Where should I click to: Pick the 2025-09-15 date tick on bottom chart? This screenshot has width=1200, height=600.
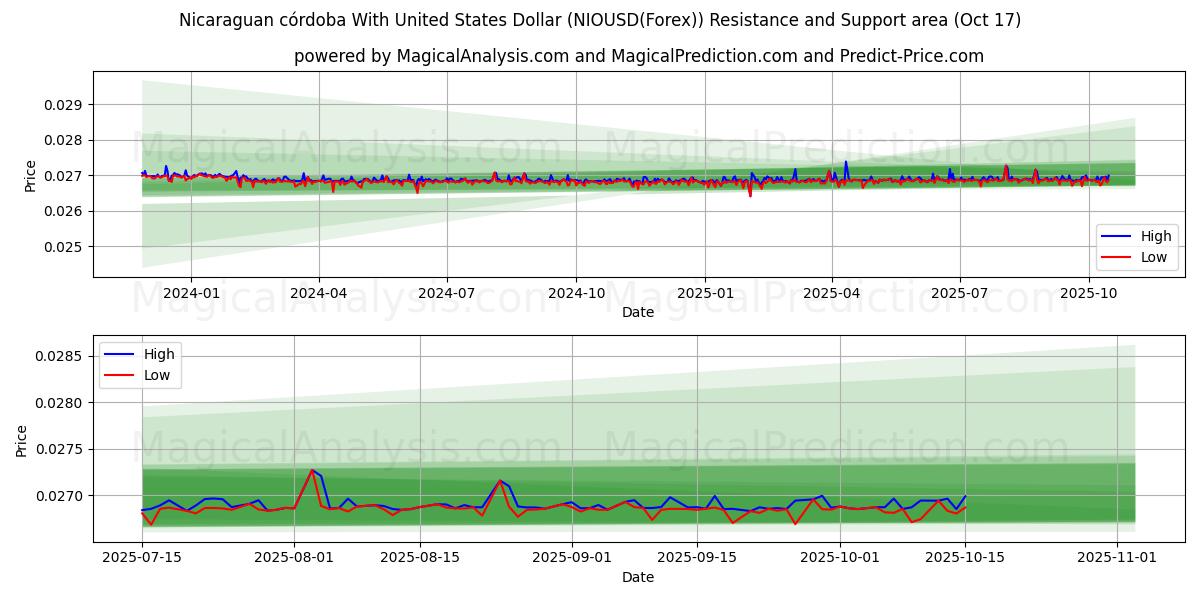click(706, 558)
